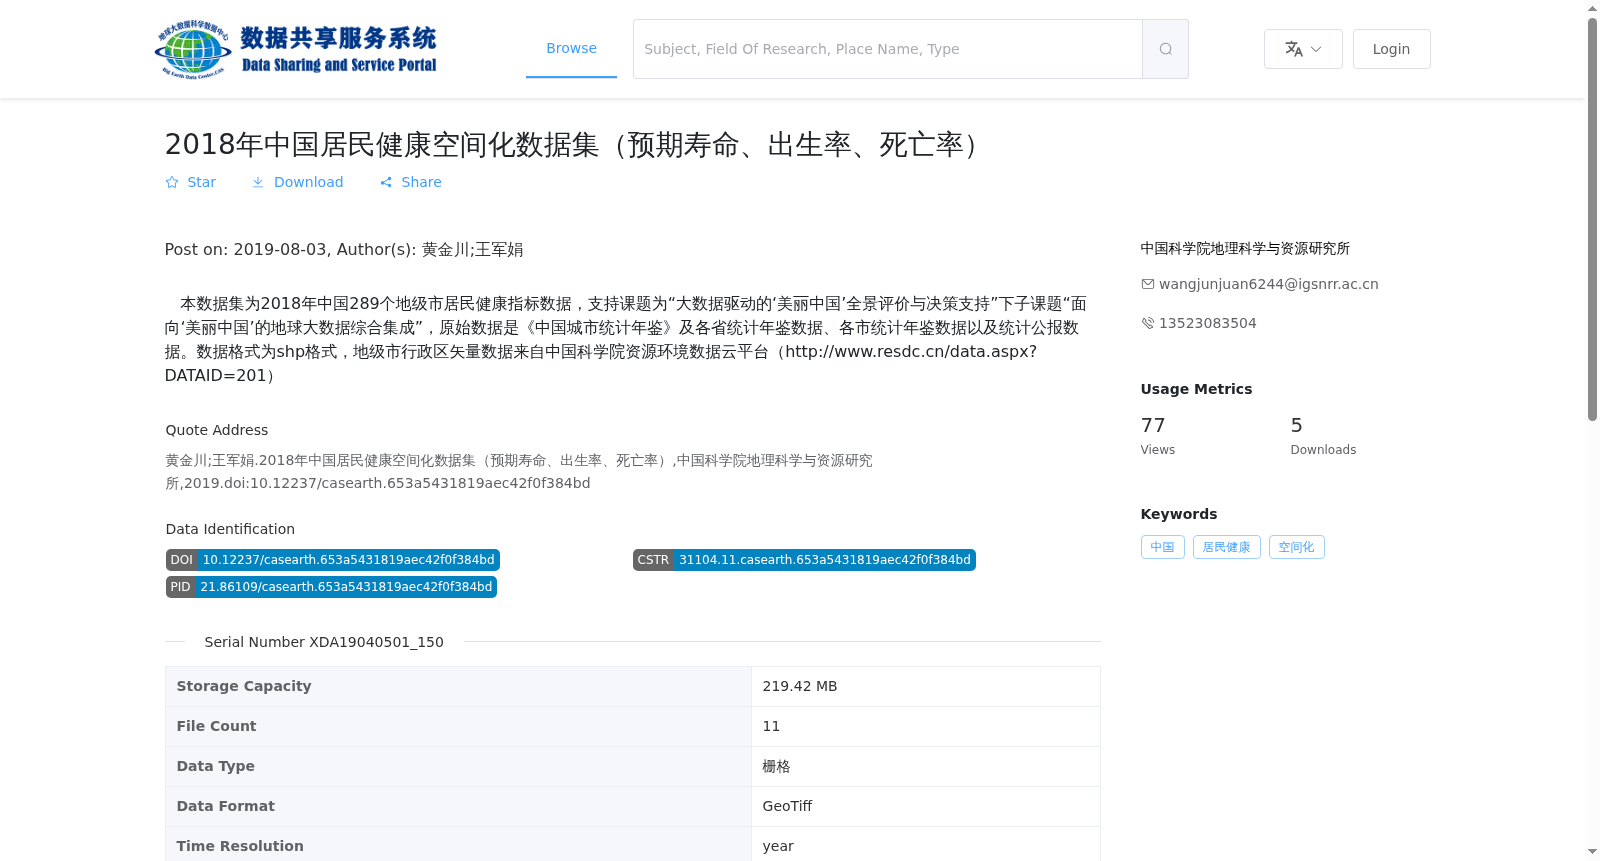
Task: Click the Download arrow icon
Action: tap(258, 182)
